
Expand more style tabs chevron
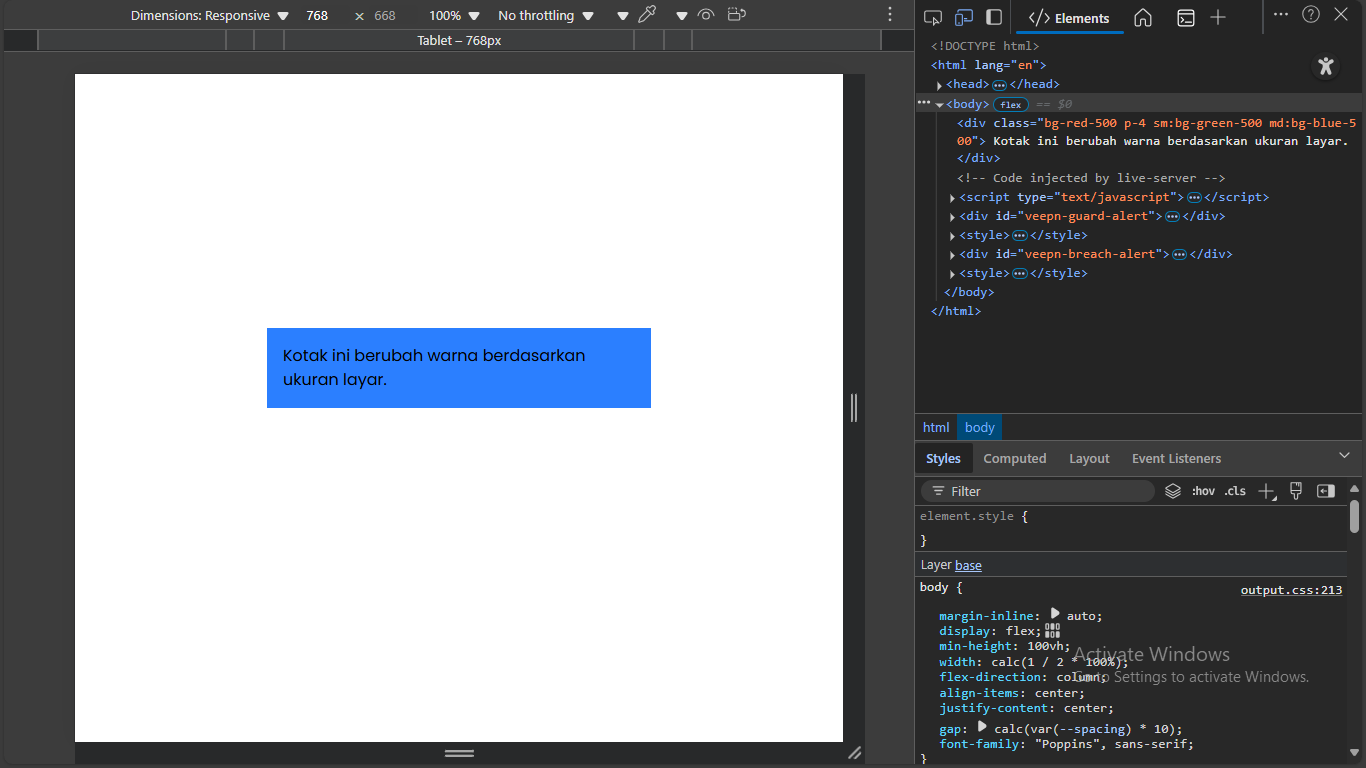(x=1344, y=456)
